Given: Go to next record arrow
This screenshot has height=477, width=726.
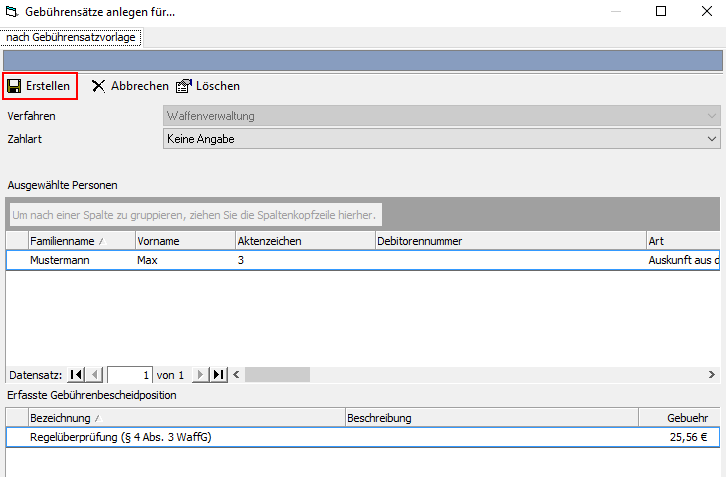Looking at the screenshot, I should click(x=201, y=375).
